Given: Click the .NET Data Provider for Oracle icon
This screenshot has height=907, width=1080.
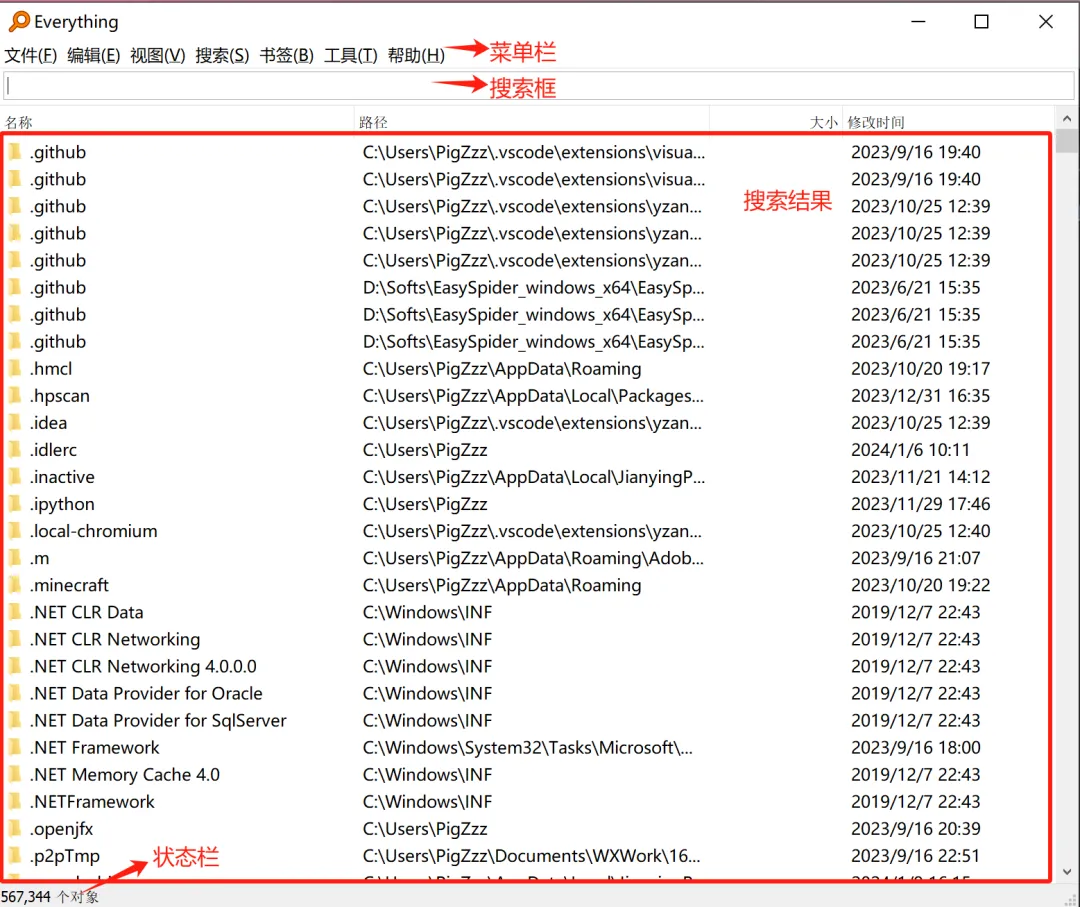Looking at the screenshot, I should click(x=15, y=693).
